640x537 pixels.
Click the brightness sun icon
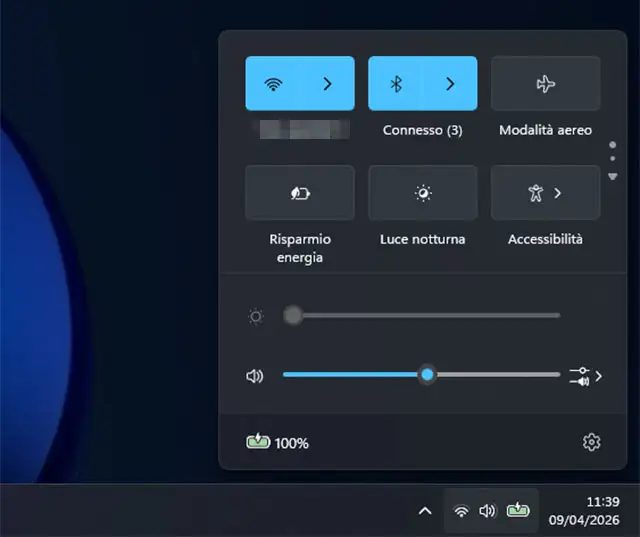pyautogui.click(x=256, y=316)
